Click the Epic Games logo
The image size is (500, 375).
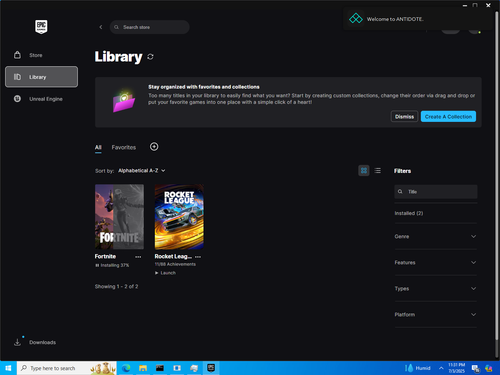pos(41,27)
